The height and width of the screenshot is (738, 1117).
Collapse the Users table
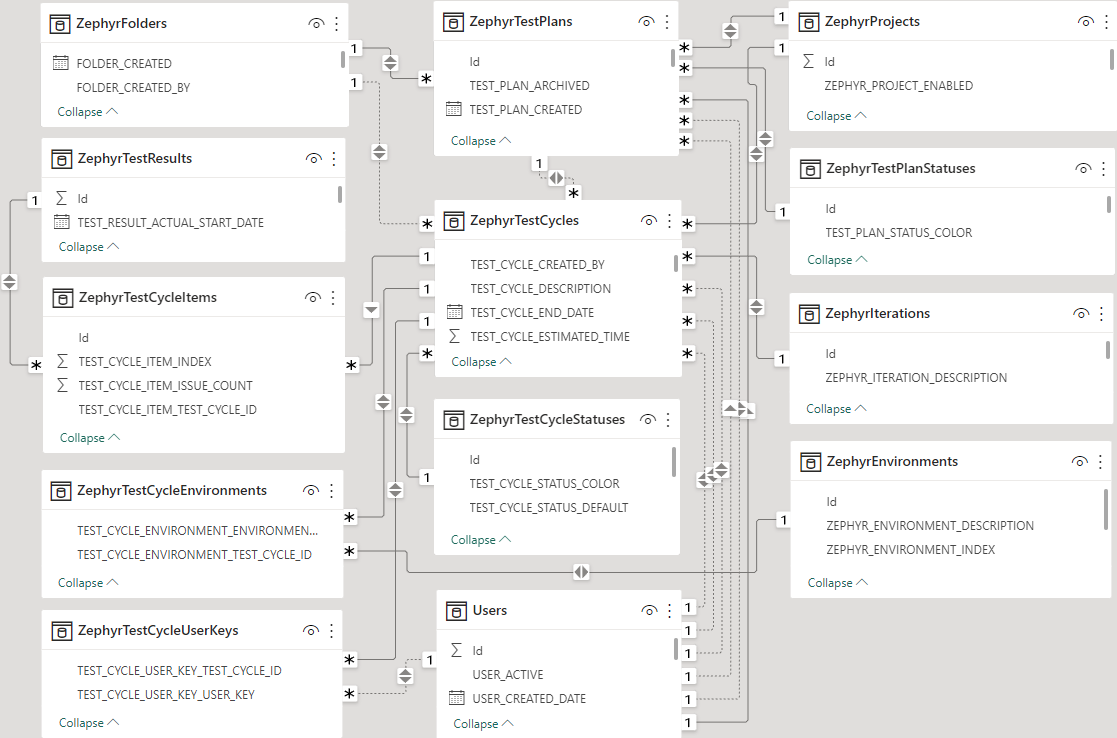[482, 724]
